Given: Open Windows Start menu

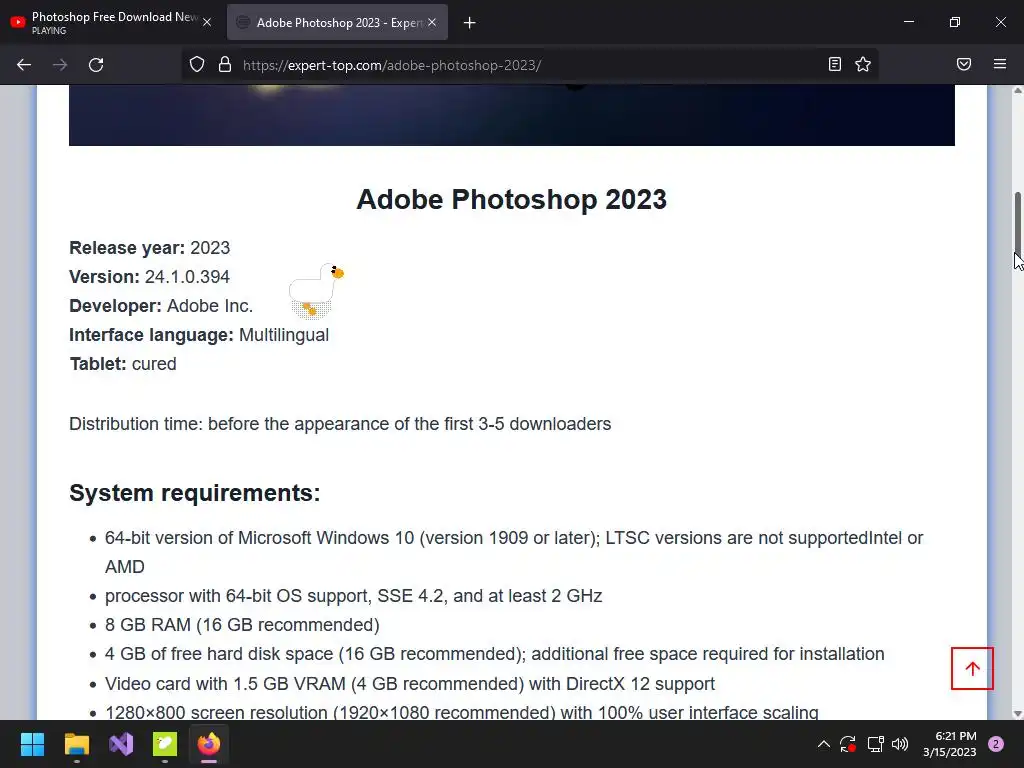Looking at the screenshot, I should click(x=32, y=744).
